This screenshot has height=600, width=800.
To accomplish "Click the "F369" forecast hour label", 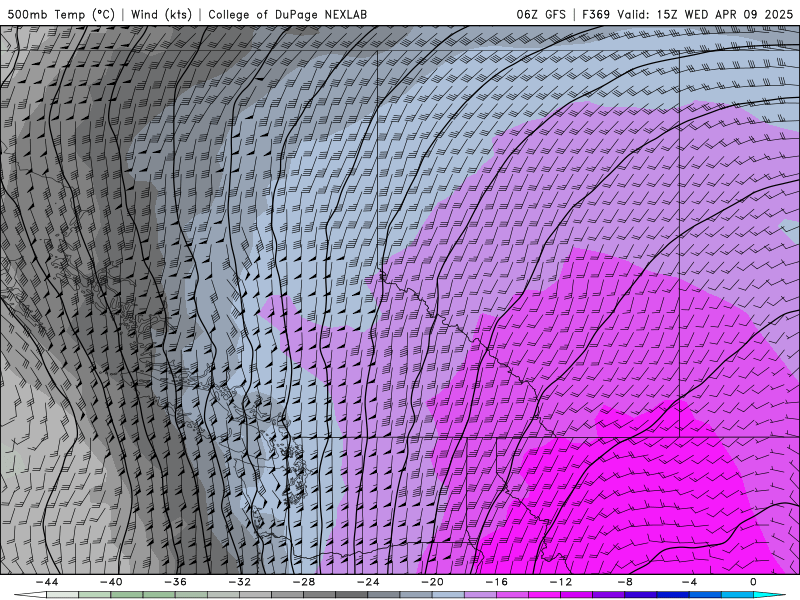I will 596,15.
